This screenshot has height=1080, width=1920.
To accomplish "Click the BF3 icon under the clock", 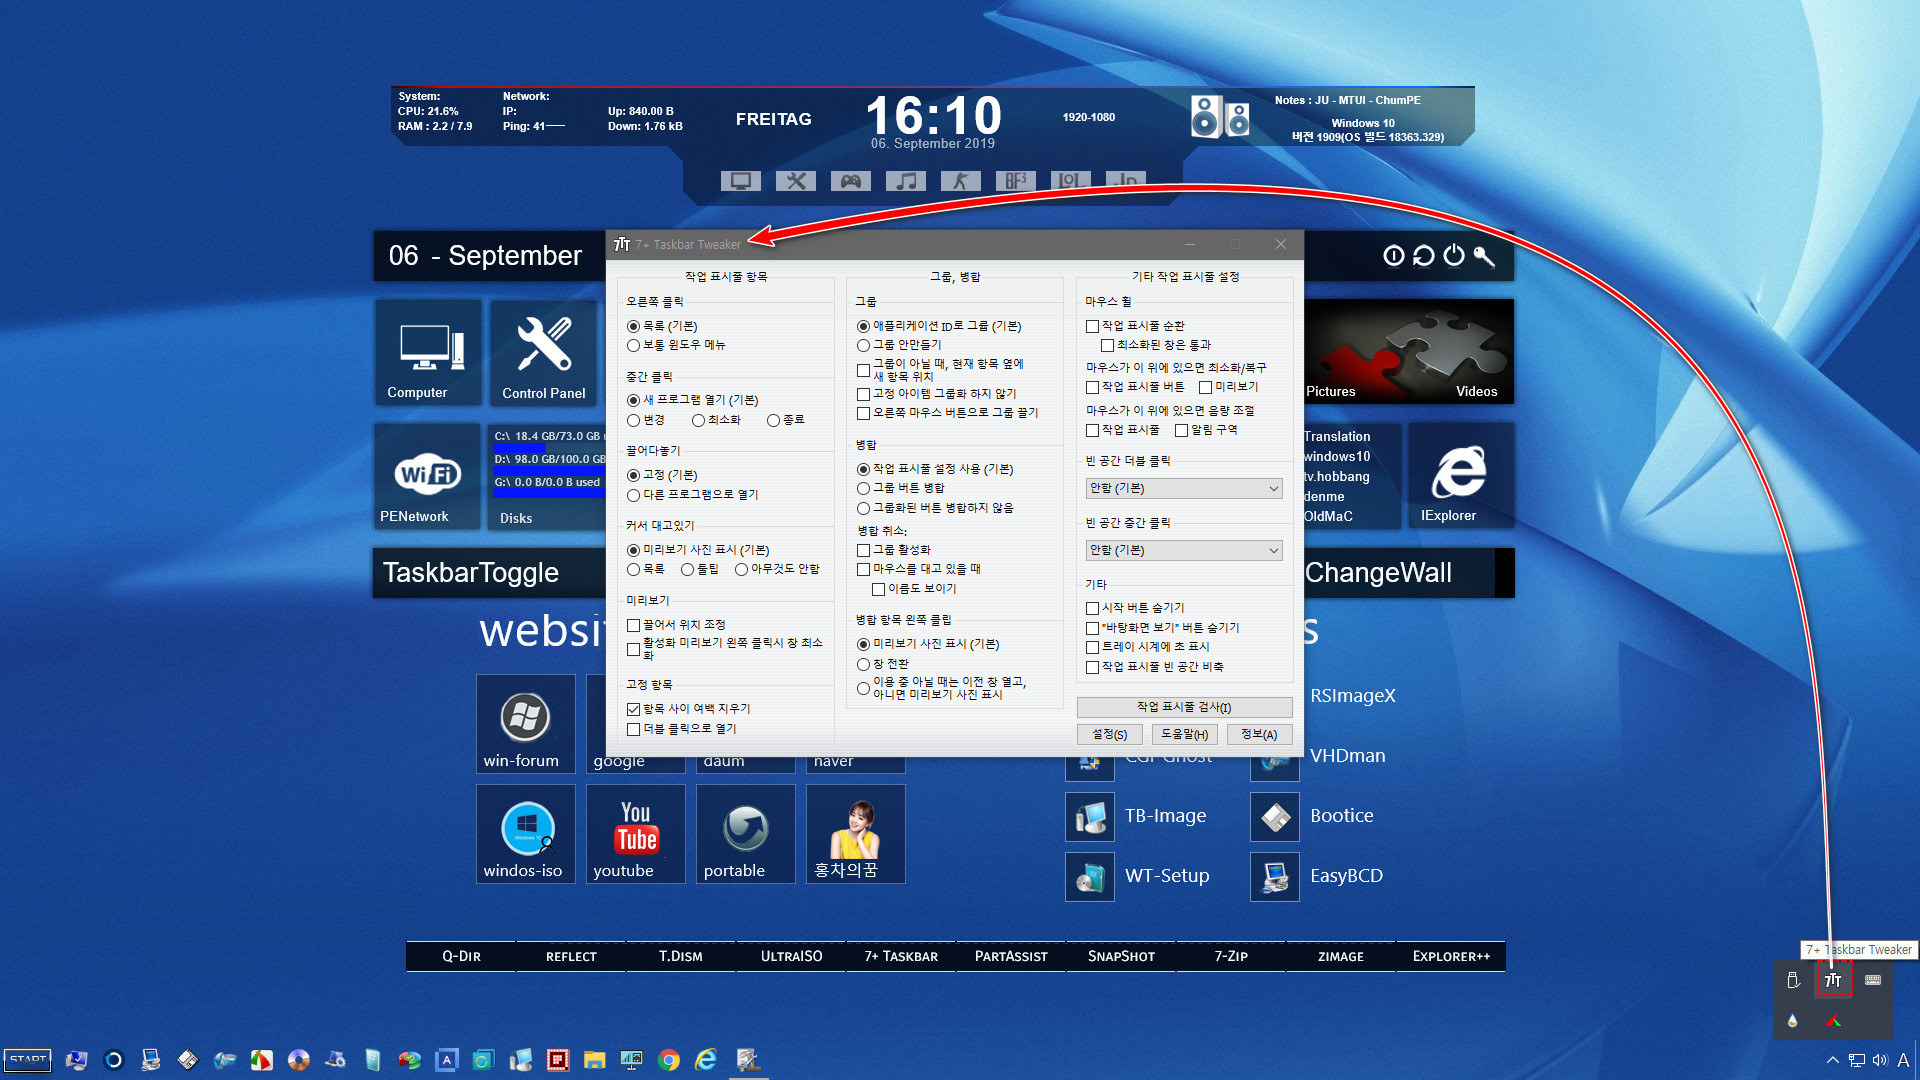I will point(1016,181).
